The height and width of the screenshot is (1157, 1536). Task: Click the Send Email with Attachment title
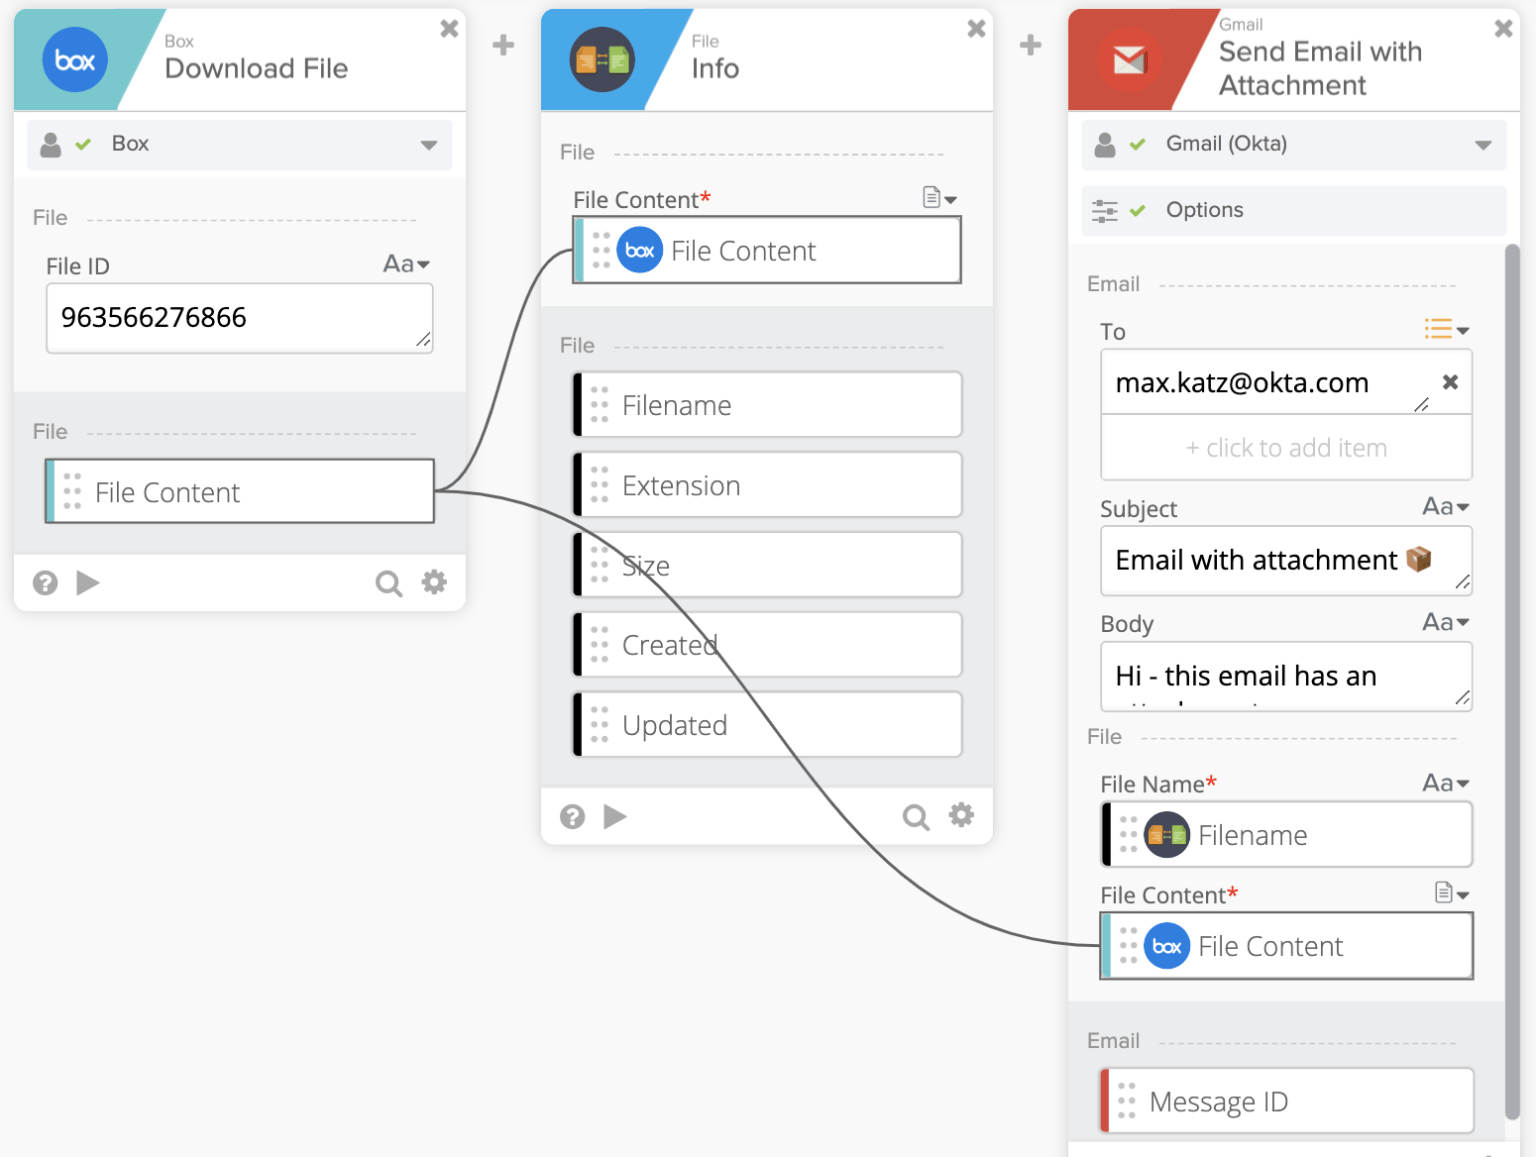[x=1320, y=68]
